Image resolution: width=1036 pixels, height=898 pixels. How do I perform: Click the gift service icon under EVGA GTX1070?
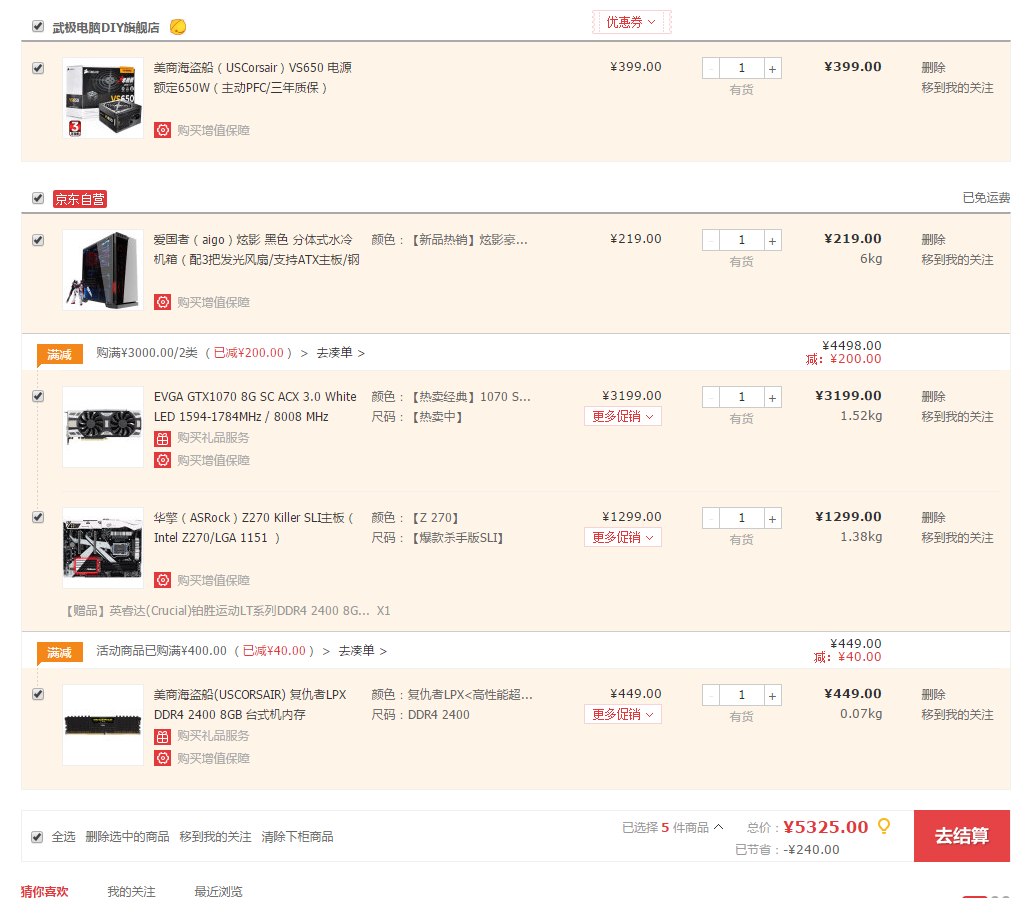tap(163, 438)
